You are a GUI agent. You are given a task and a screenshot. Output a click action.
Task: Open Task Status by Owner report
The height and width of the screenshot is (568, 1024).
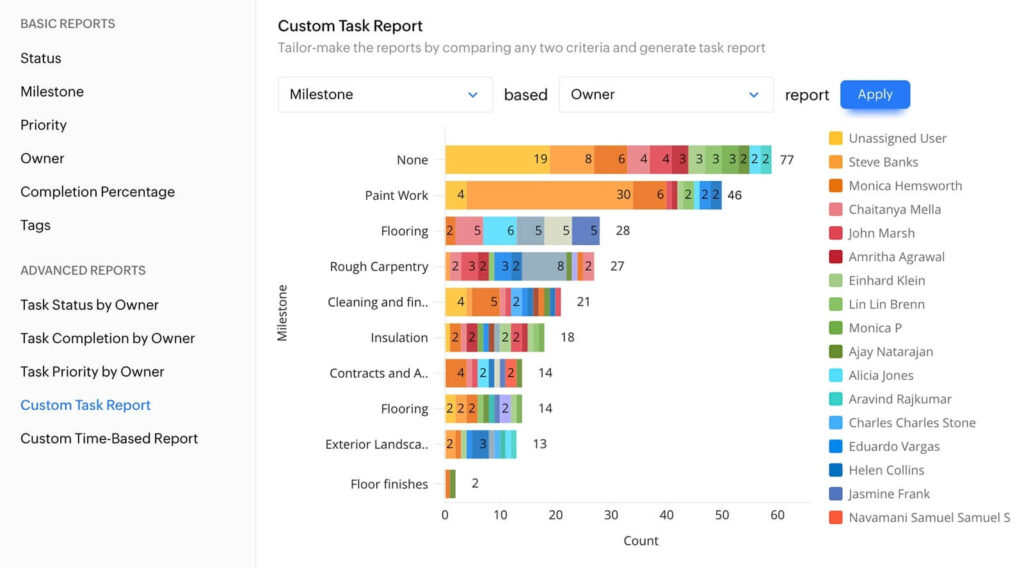pos(90,305)
